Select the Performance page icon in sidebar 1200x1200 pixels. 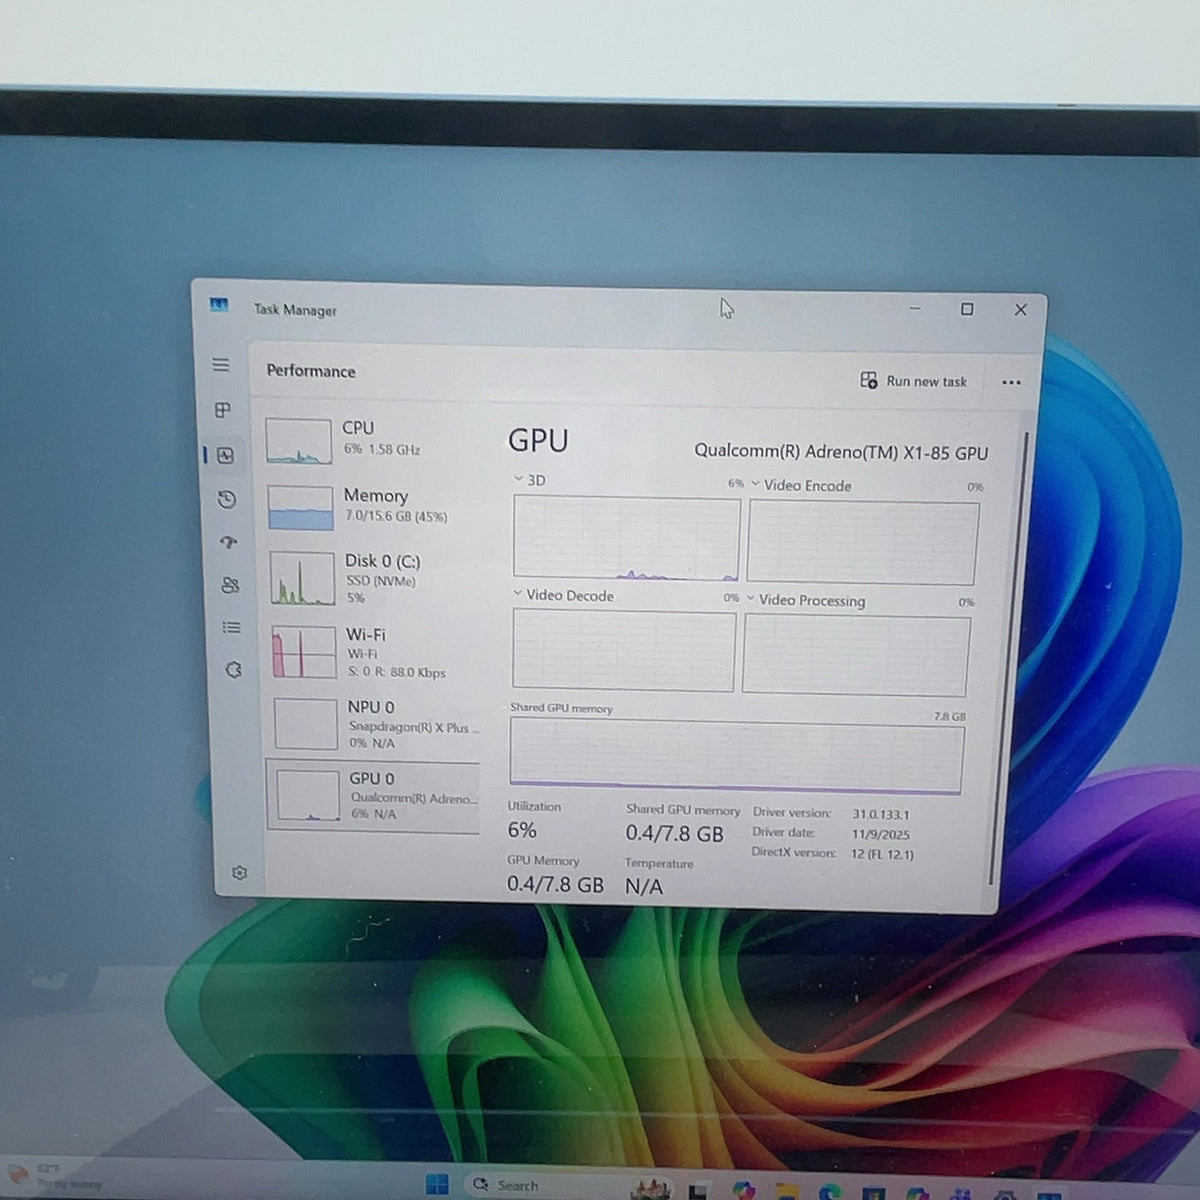(x=225, y=456)
